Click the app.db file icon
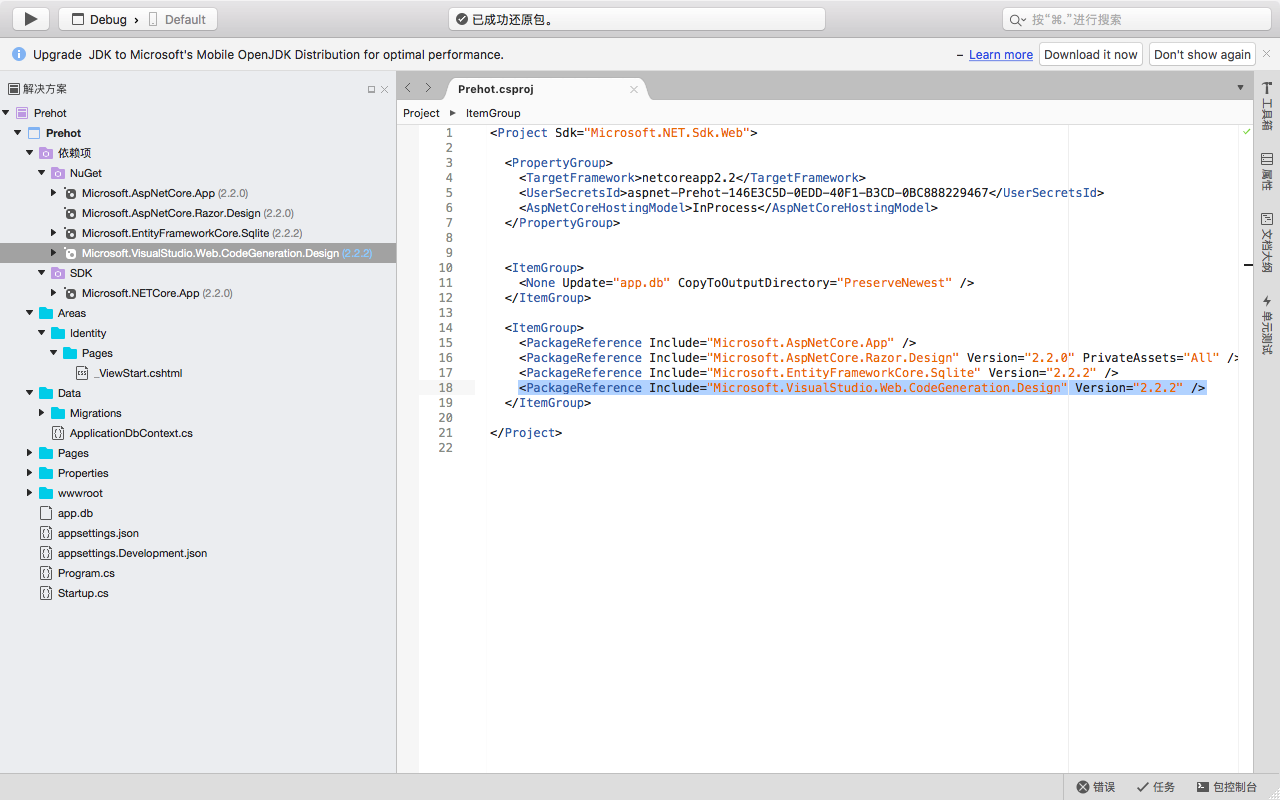1280x800 pixels. (46, 513)
